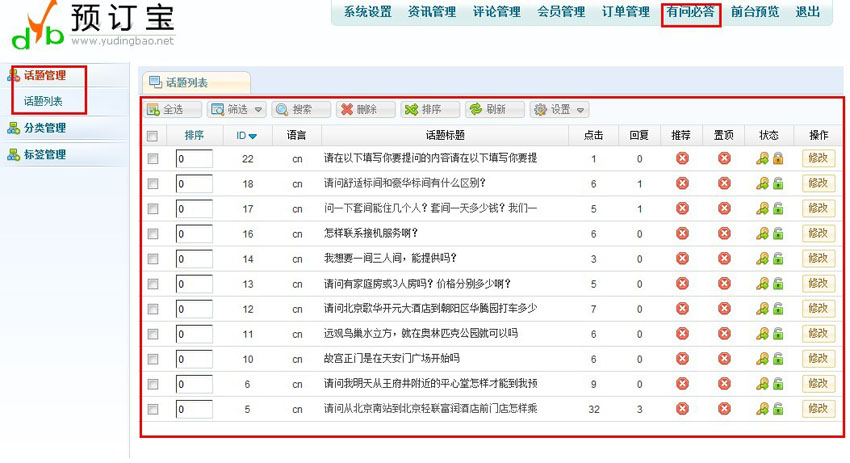Click the 全选 select-all toolbar button
The image size is (850, 463).
[173, 110]
